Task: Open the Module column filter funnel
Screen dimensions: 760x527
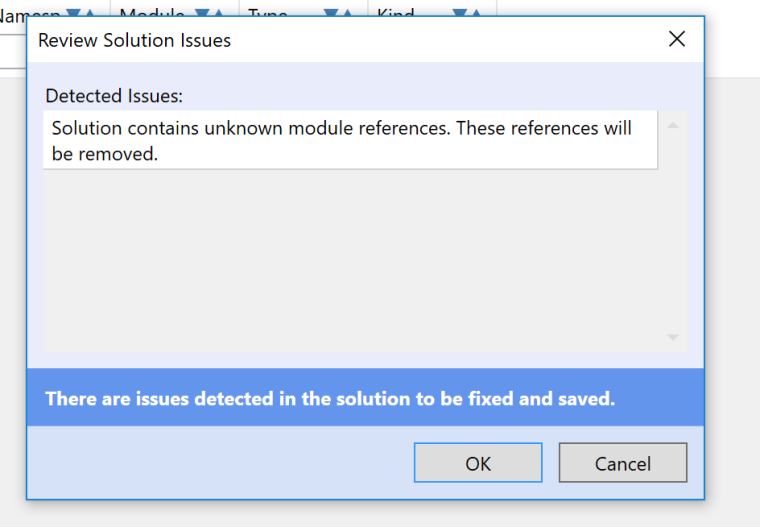Action: click(x=202, y=12)
